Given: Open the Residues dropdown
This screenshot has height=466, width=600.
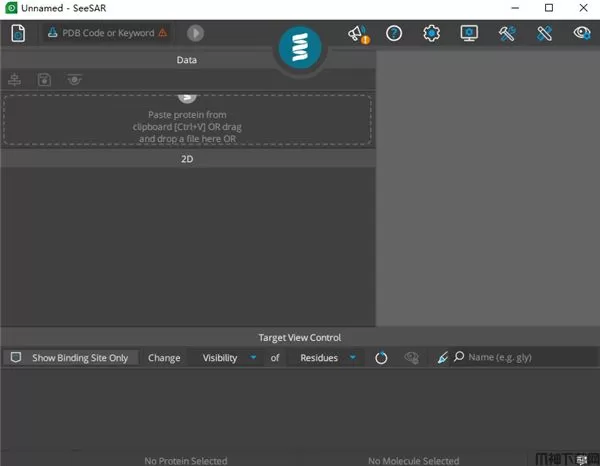Looking at the screenshot, I should (x=326, y=358).
